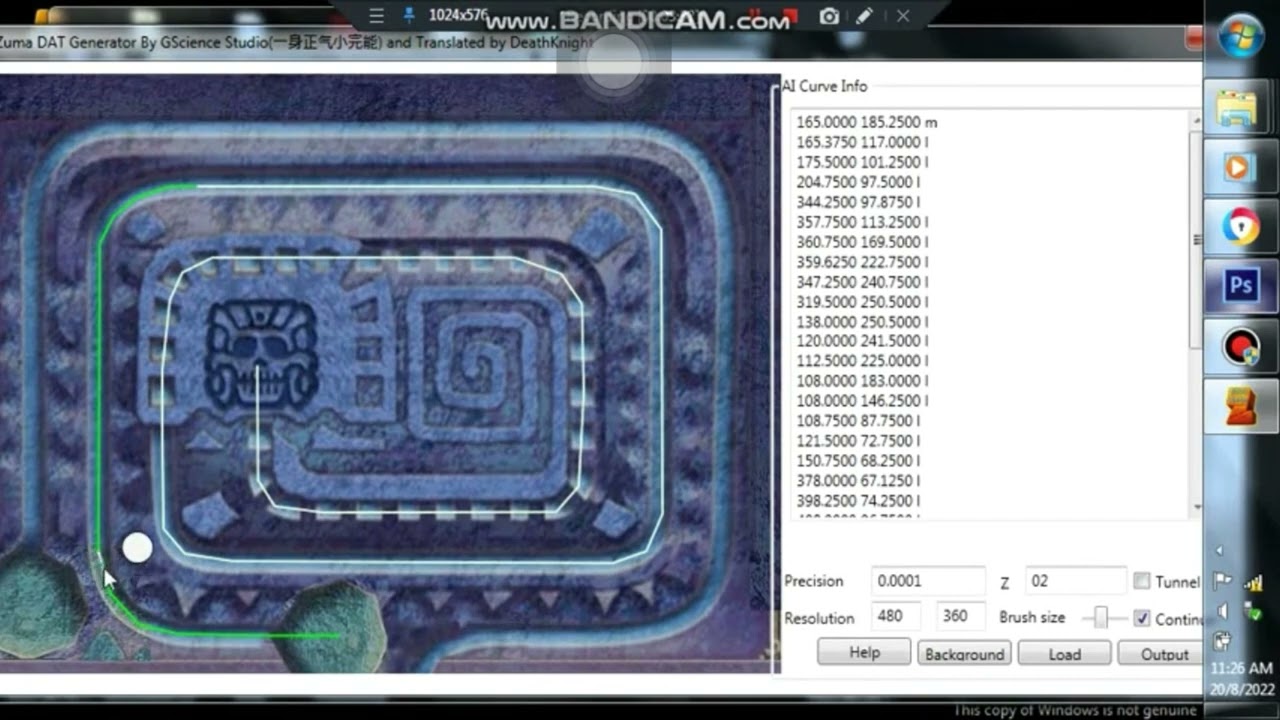Adjust the Brush size slider
1280x720 pixels.
pos(1101,618)
